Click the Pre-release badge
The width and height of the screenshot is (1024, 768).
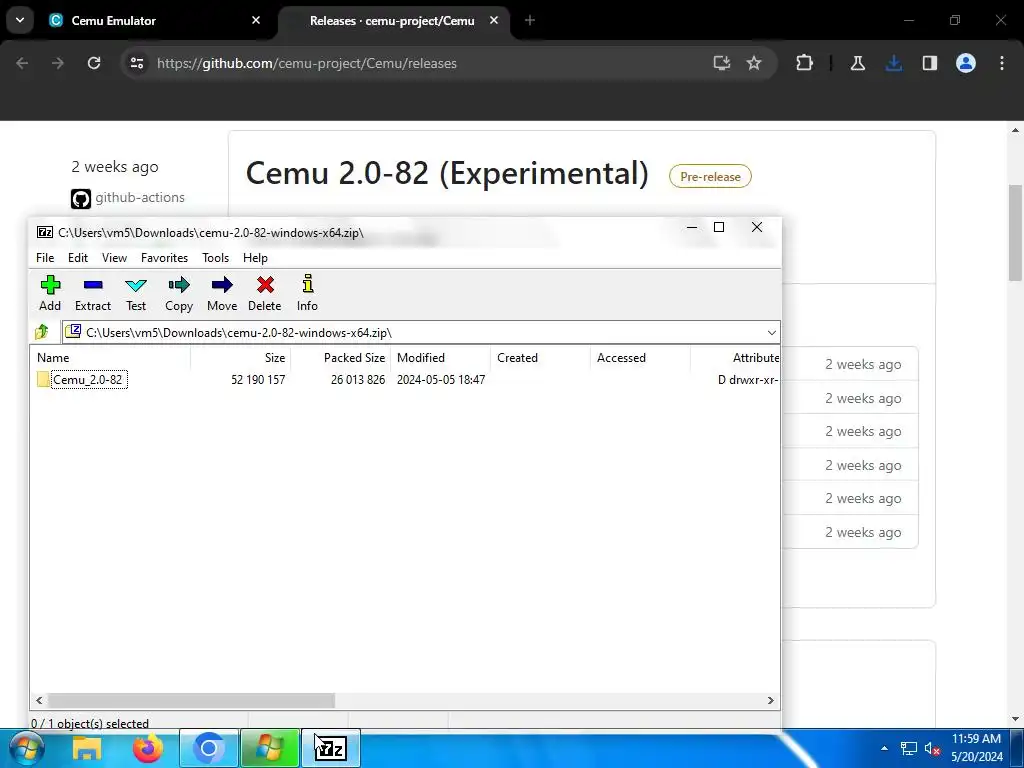tap(711, 176)
